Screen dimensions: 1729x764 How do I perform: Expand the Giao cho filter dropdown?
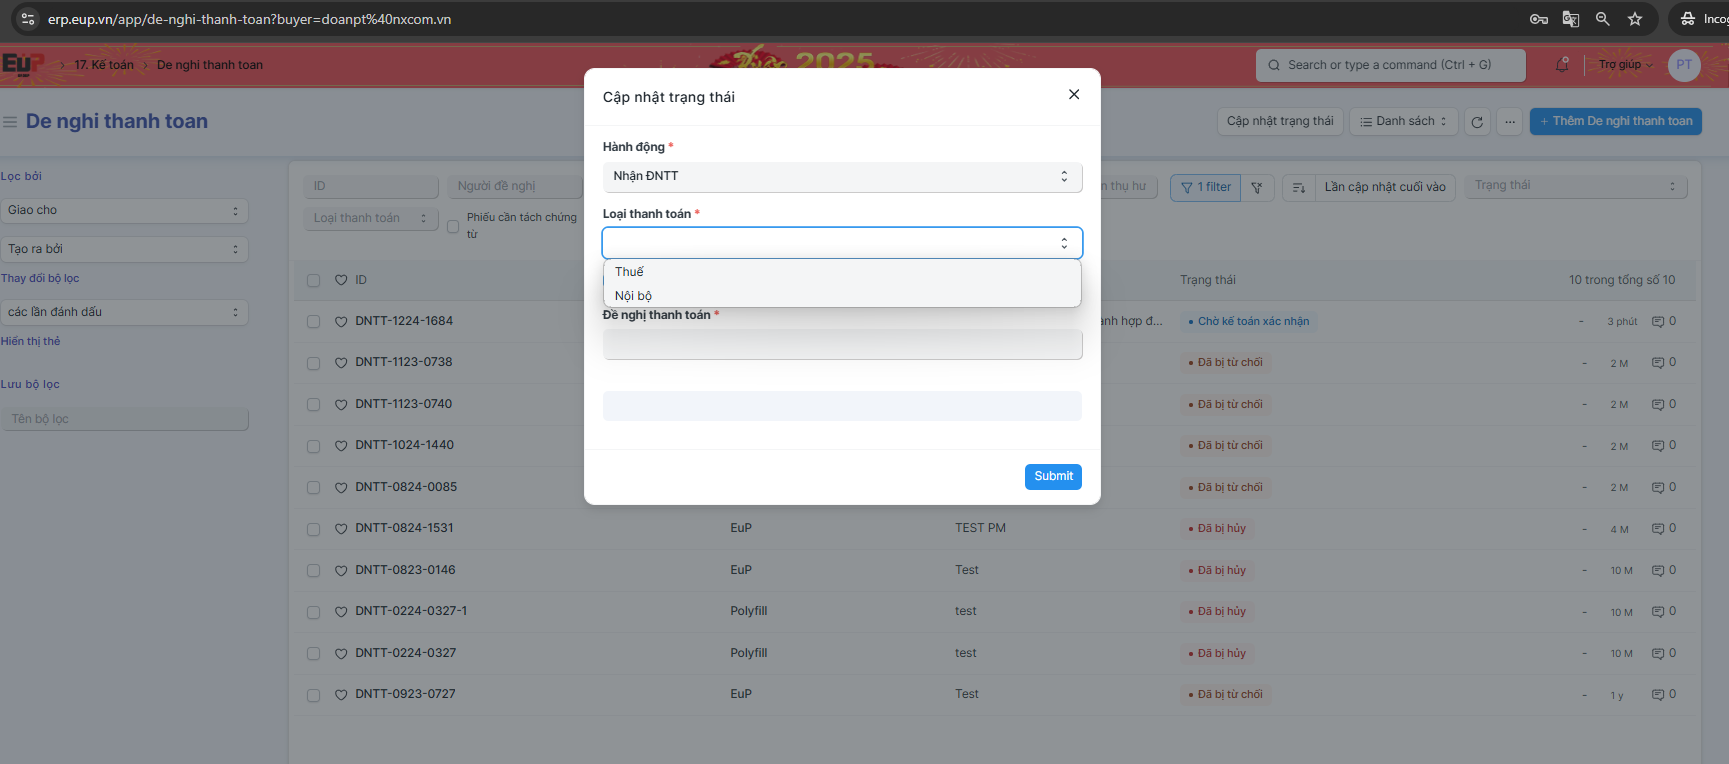(x=124, y=211)
